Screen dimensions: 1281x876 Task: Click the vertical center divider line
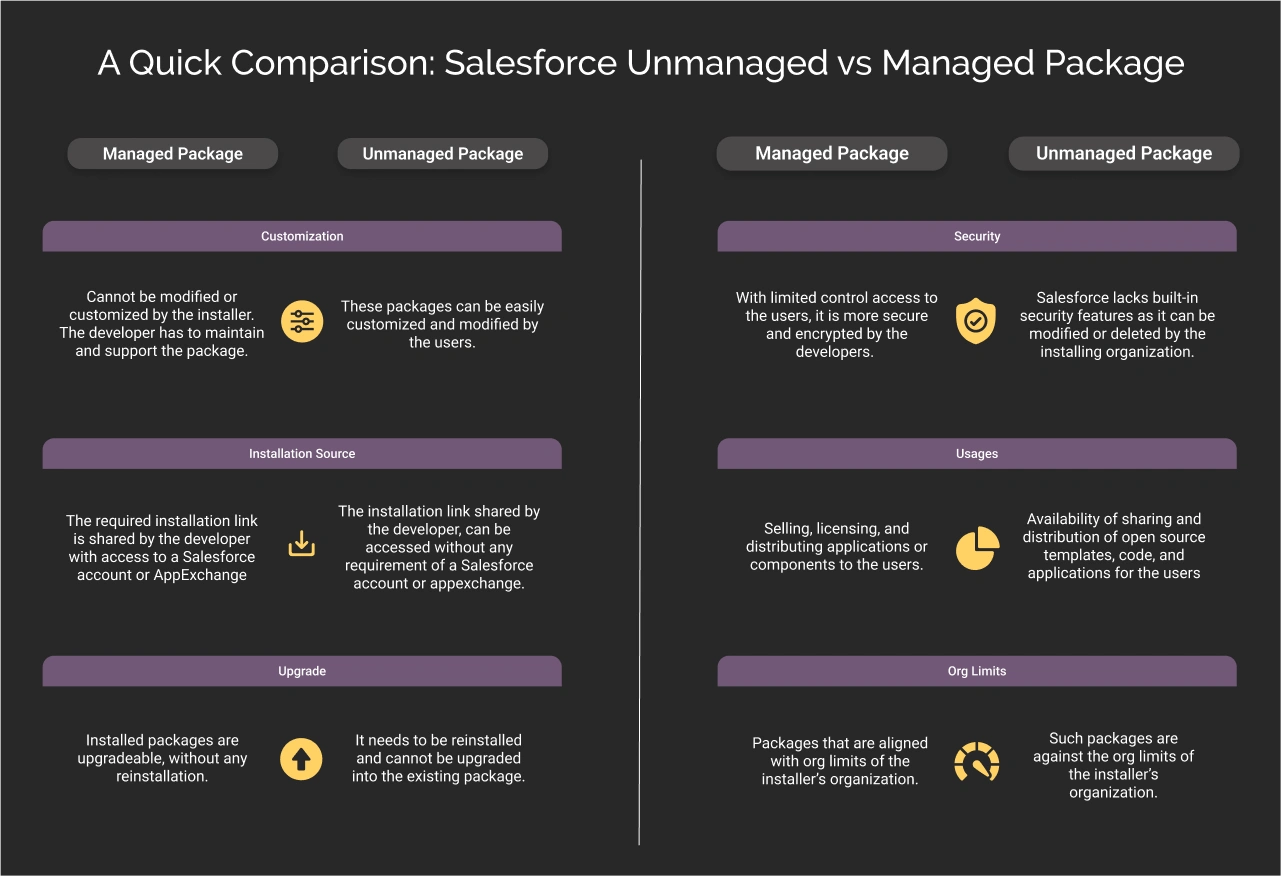(x=640, y=500)
